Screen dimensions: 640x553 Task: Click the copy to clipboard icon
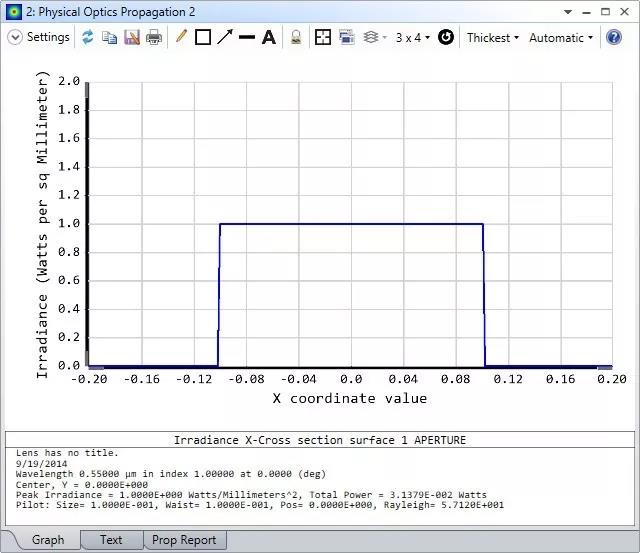click(110, 37)
